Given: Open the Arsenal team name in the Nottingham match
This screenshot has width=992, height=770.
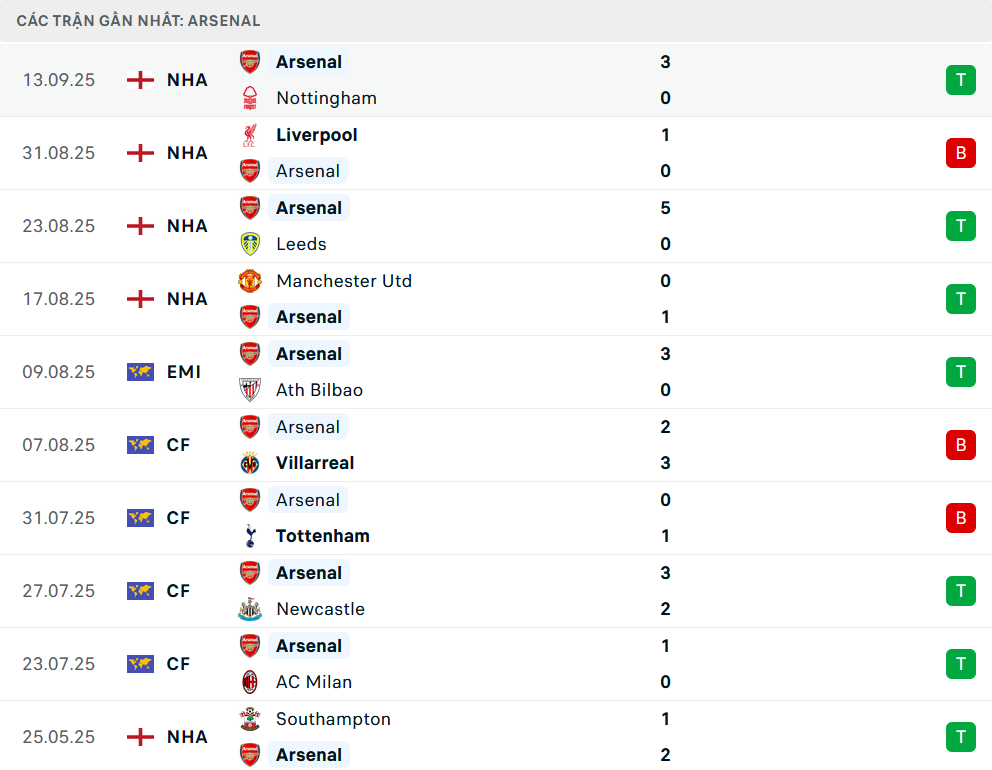Looking at the screenshot, I should 308,62.
